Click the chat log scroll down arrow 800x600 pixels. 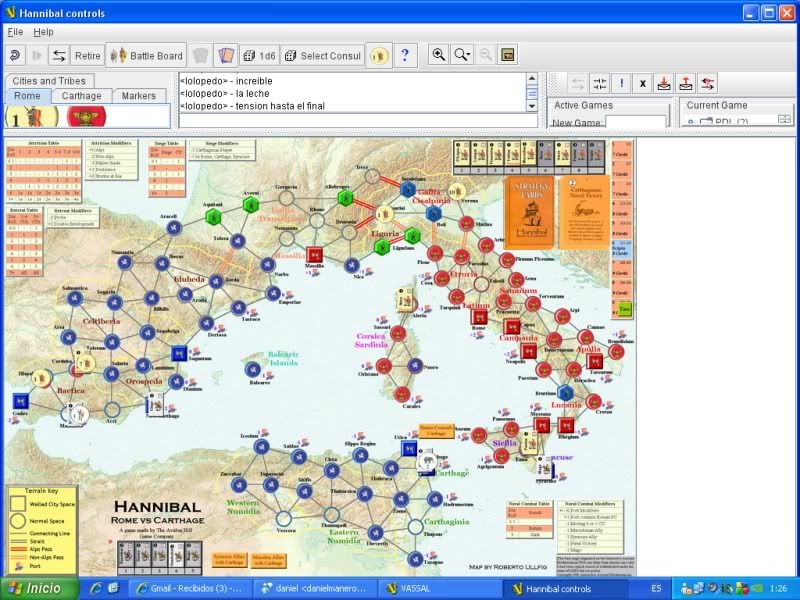pyautogui.click(x=532, y=106)
